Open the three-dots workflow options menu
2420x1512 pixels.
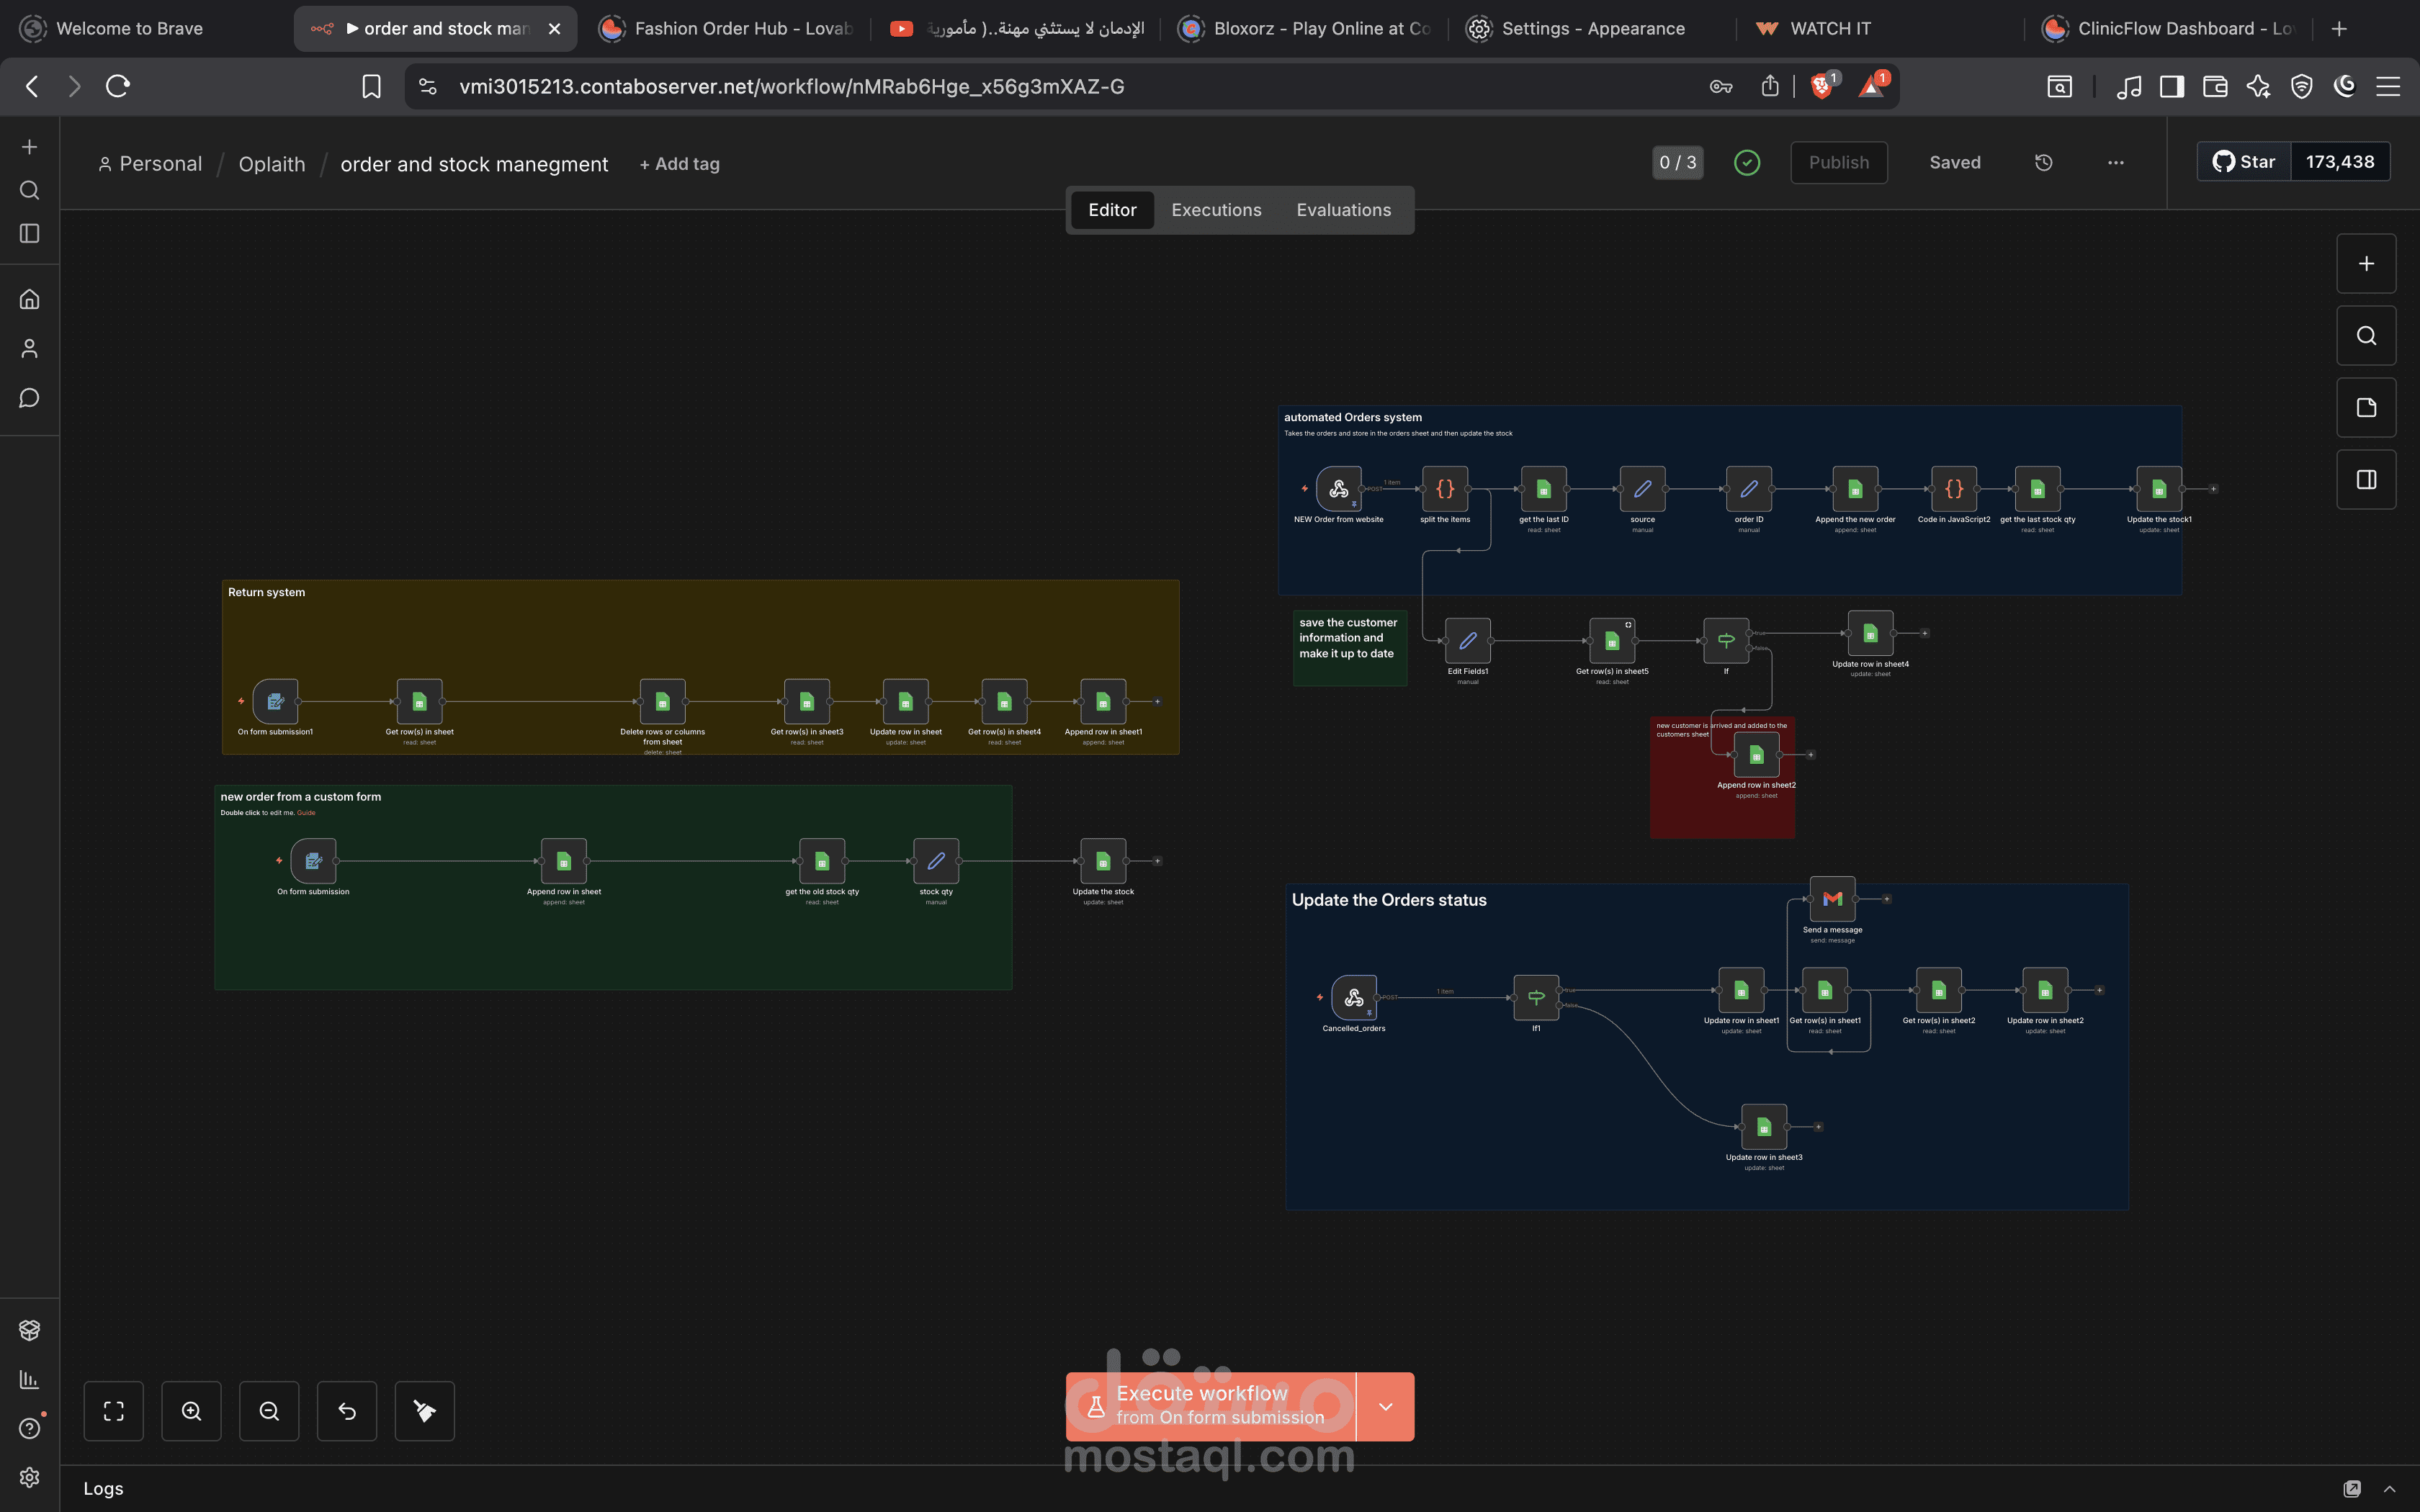tap(2116, 162)
